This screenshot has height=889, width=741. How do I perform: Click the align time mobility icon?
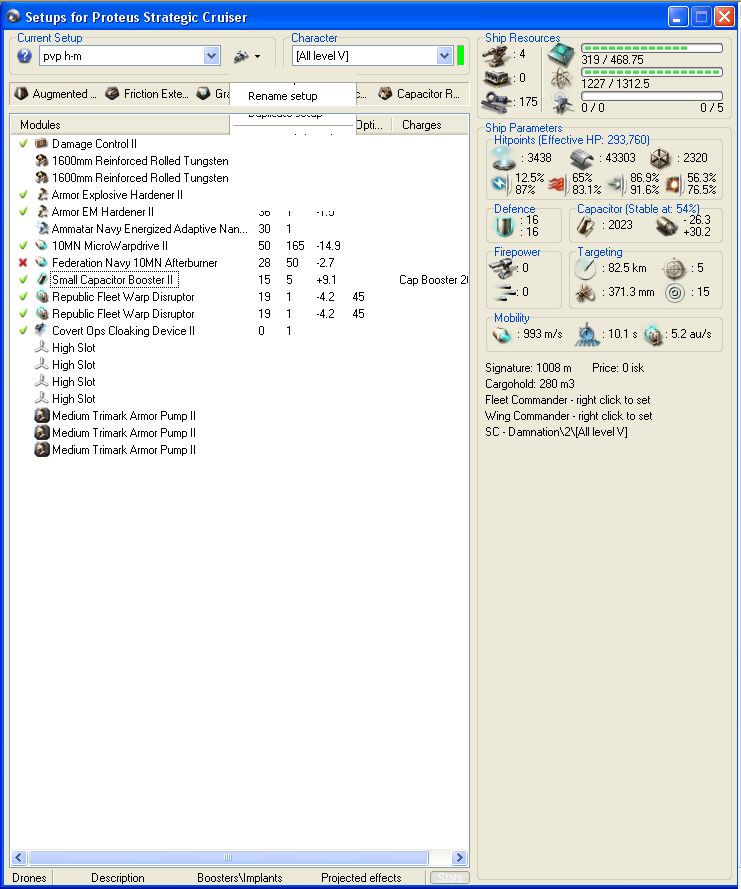(587, 335)
